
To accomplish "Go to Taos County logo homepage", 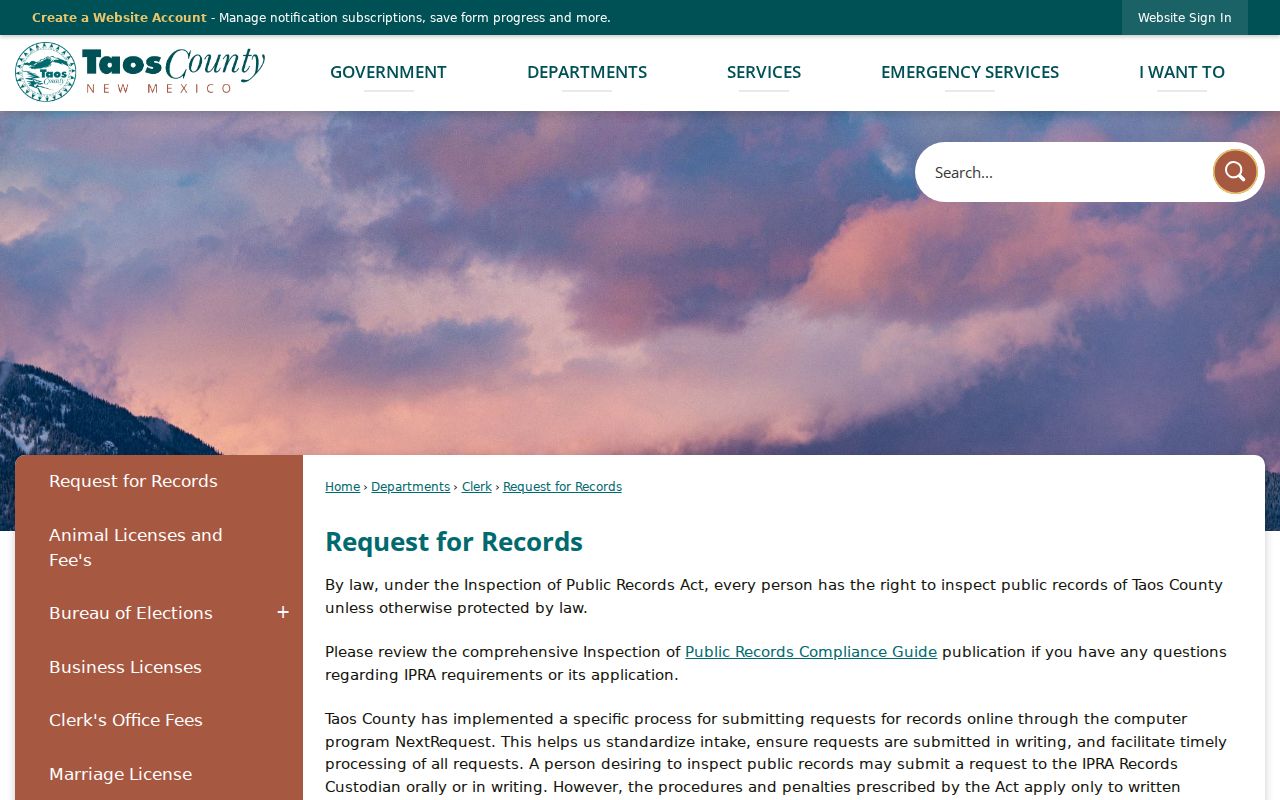I will [140, 72].
